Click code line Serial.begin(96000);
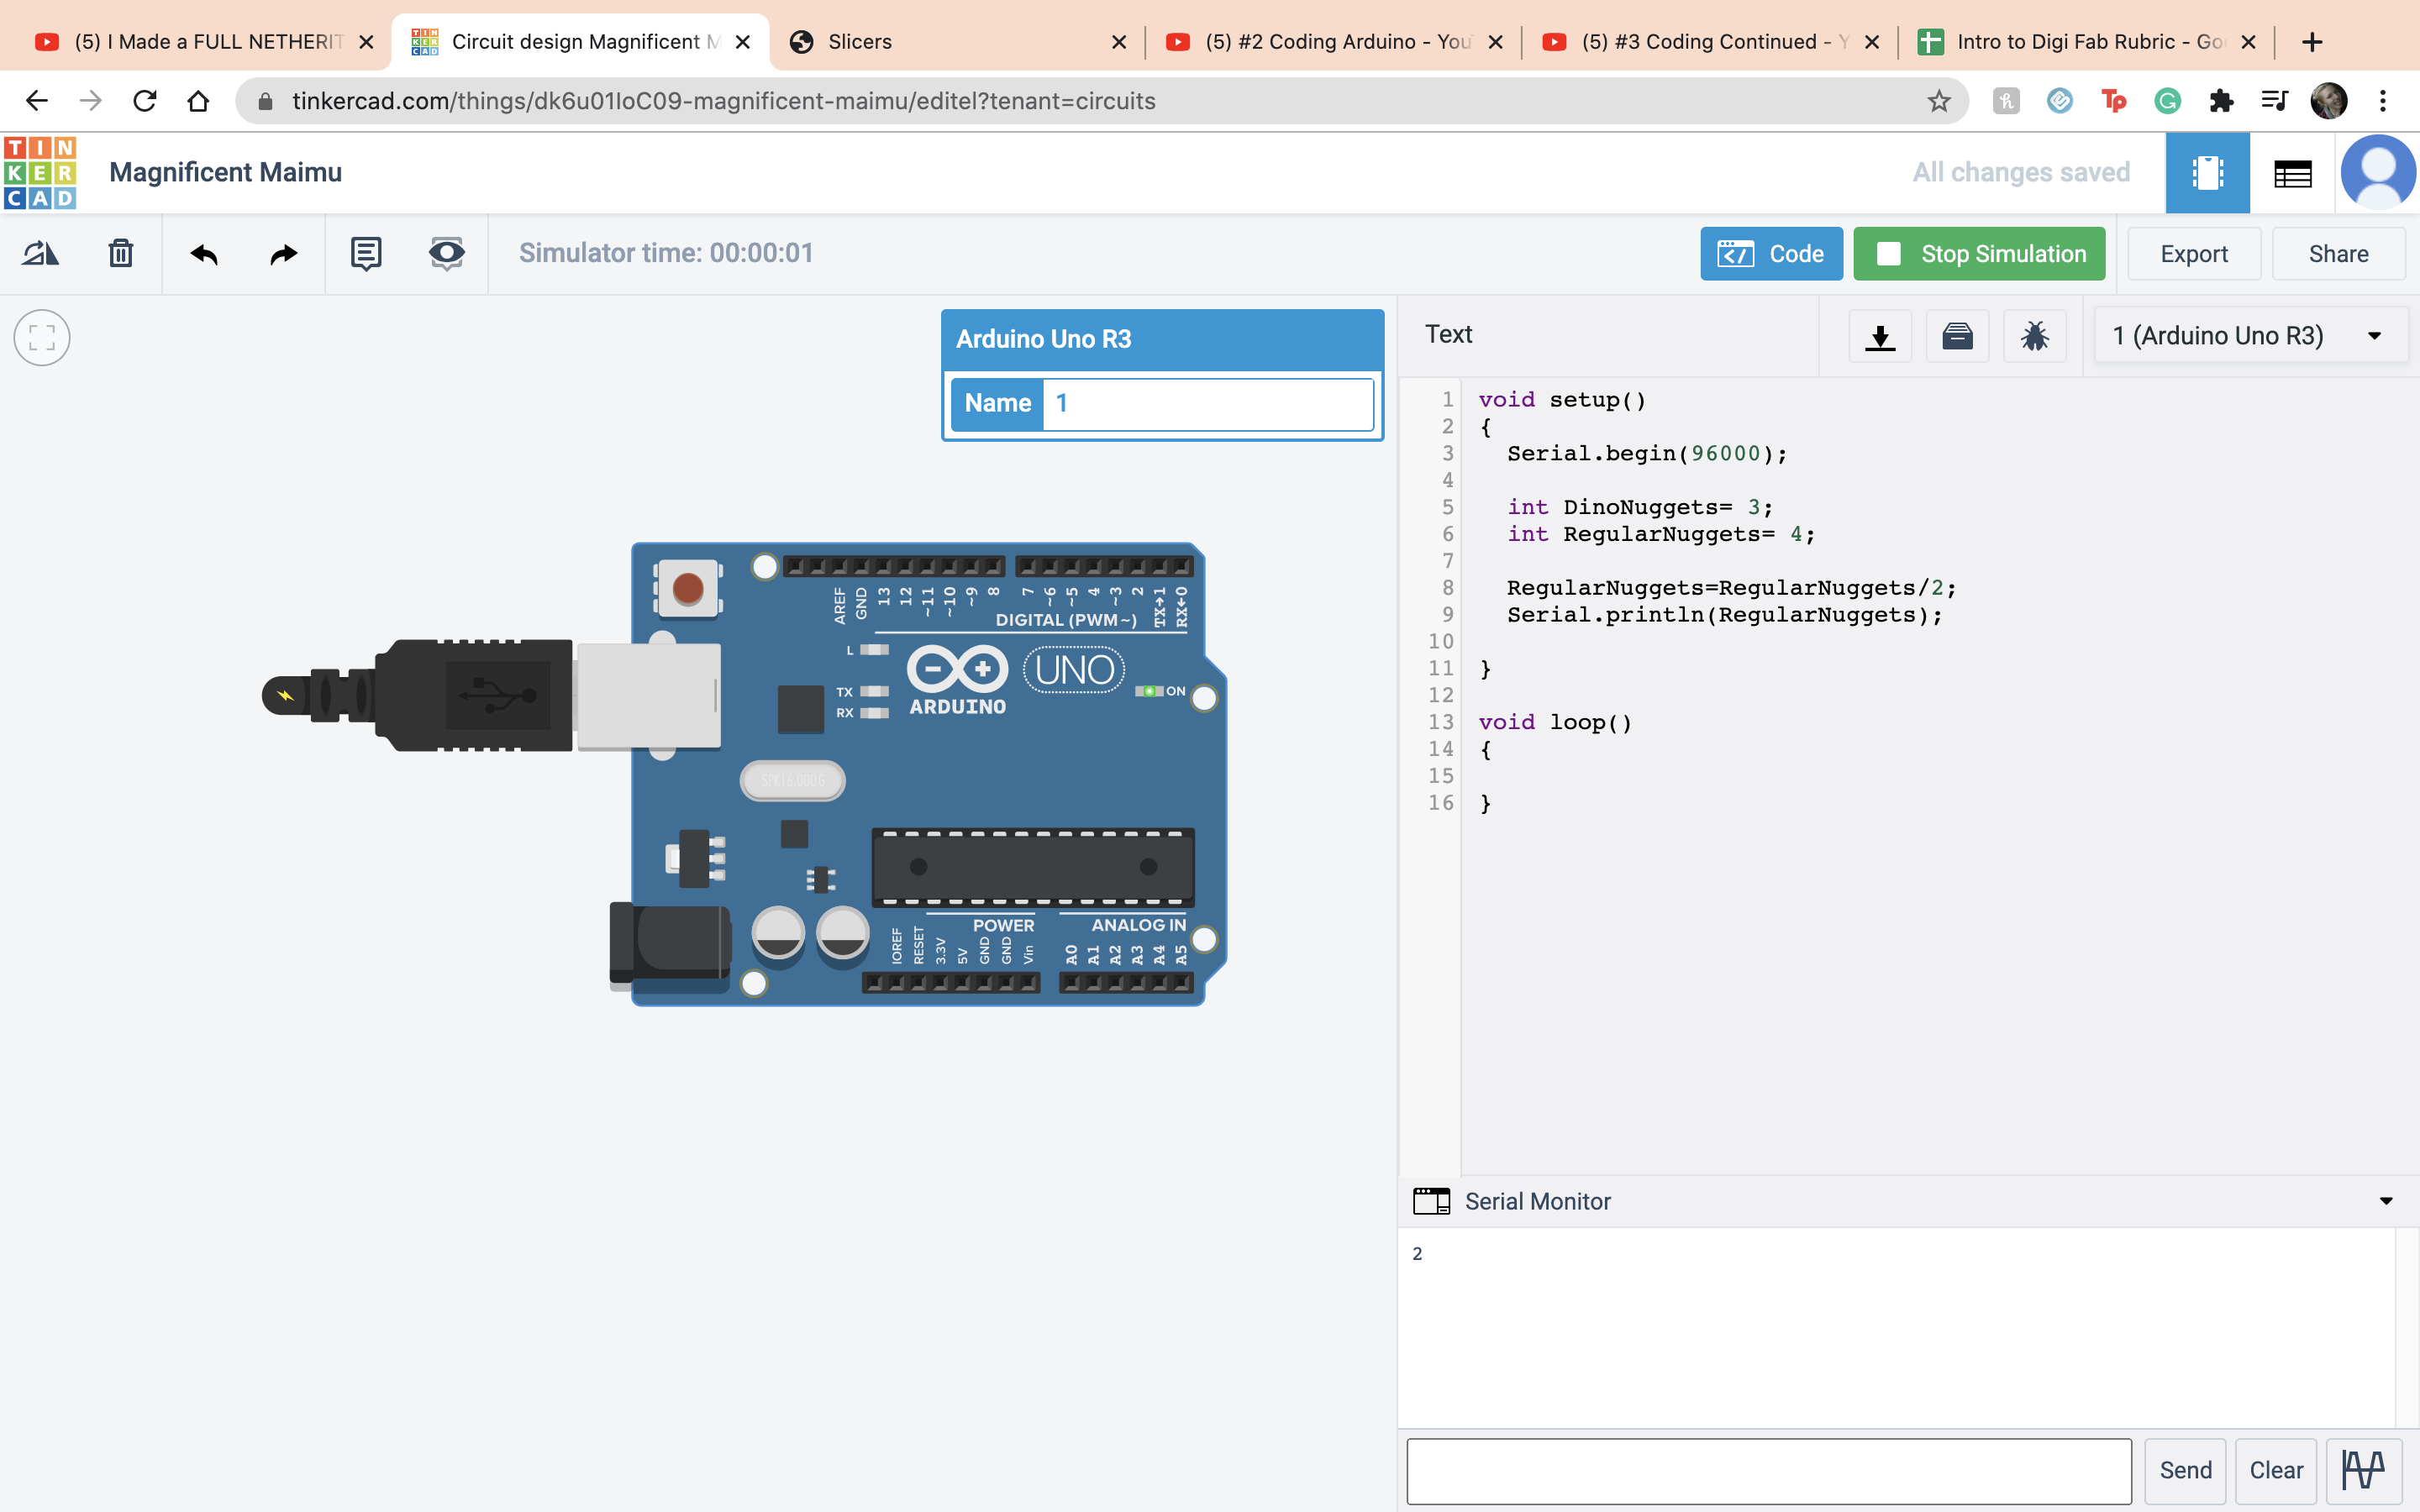This screenshot has height=1512, width=2420. 1646,454
